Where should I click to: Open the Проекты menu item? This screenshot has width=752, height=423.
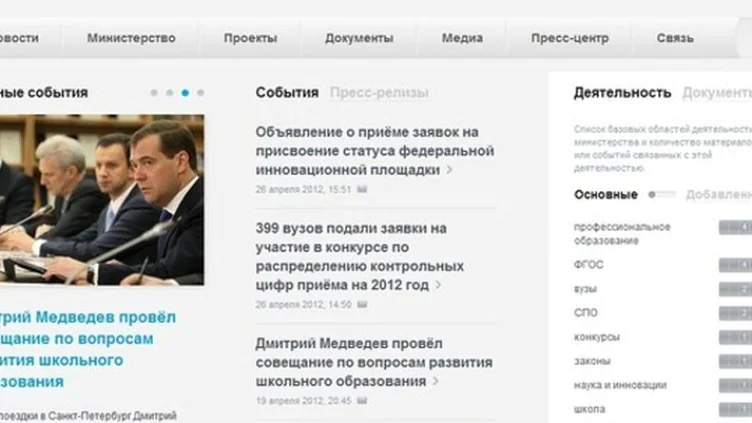(x=250, y=38)
